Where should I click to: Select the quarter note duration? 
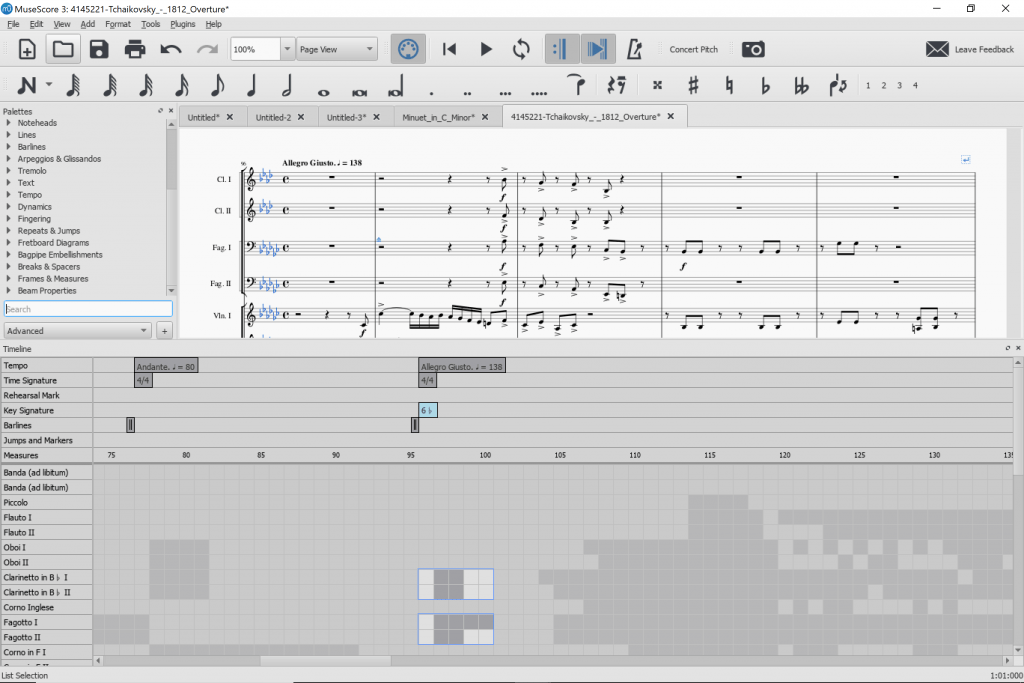(251, 86)
